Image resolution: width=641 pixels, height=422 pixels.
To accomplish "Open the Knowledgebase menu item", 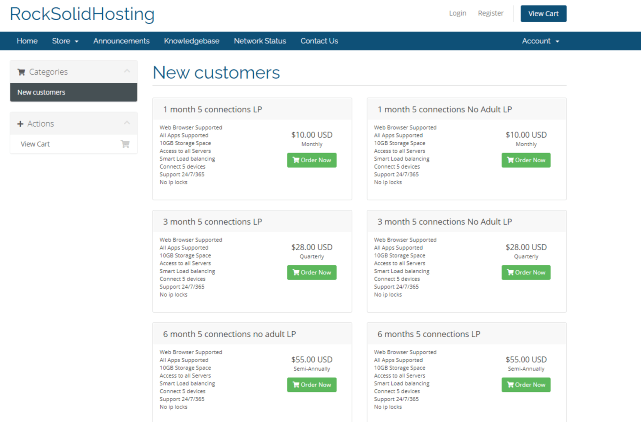I will (191, 41).
